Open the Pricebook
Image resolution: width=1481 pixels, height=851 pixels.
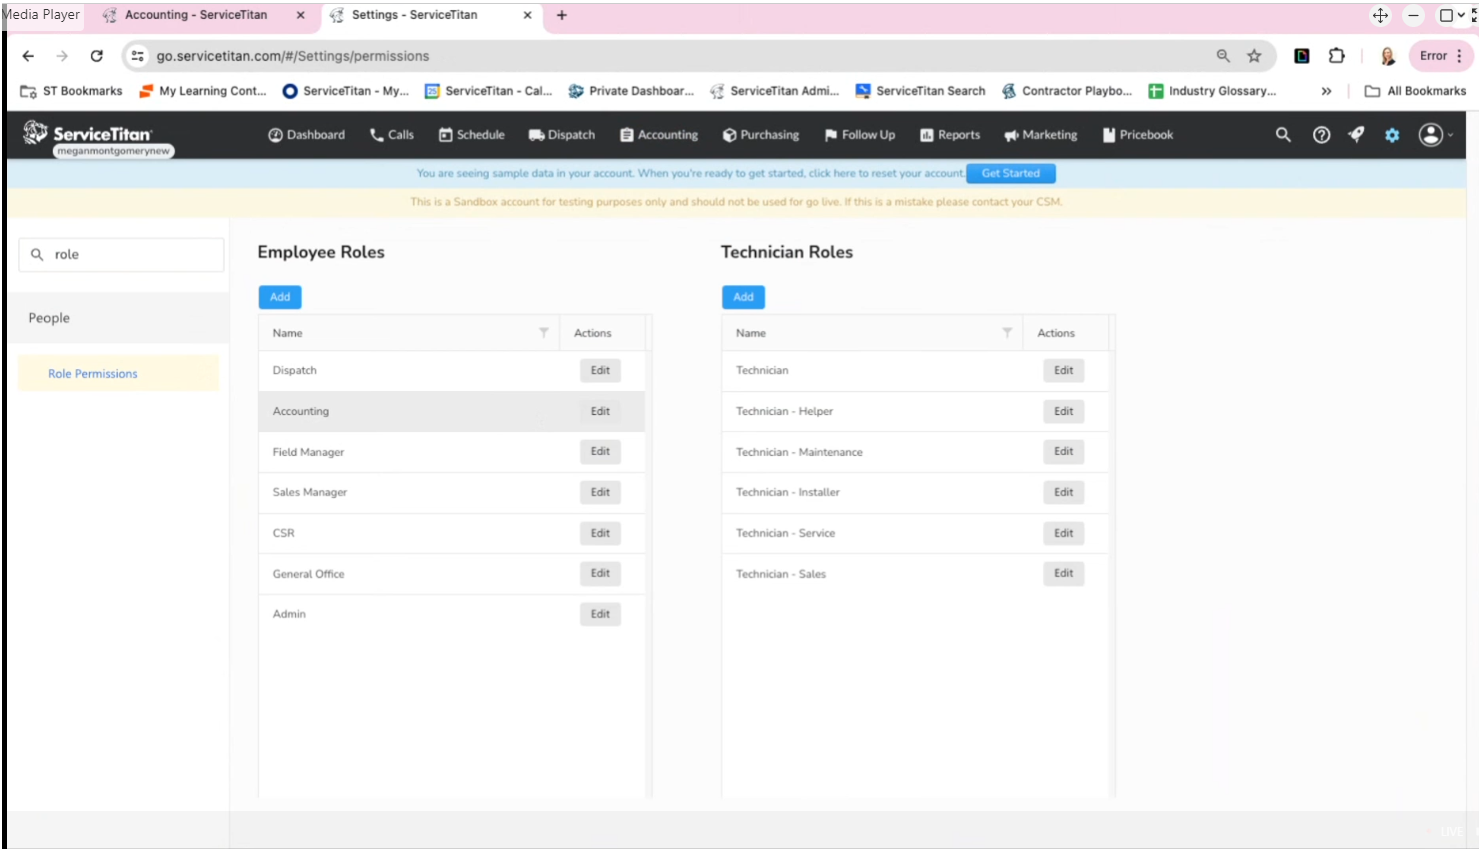1138,135
